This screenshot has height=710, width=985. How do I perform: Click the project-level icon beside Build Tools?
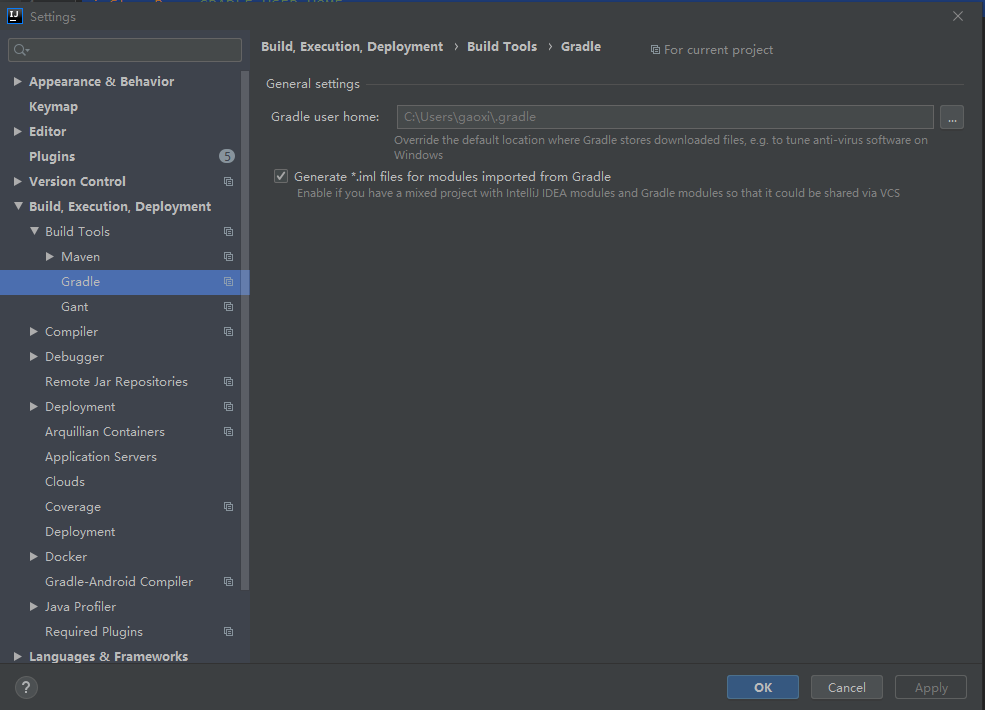[x=229, y=232]
